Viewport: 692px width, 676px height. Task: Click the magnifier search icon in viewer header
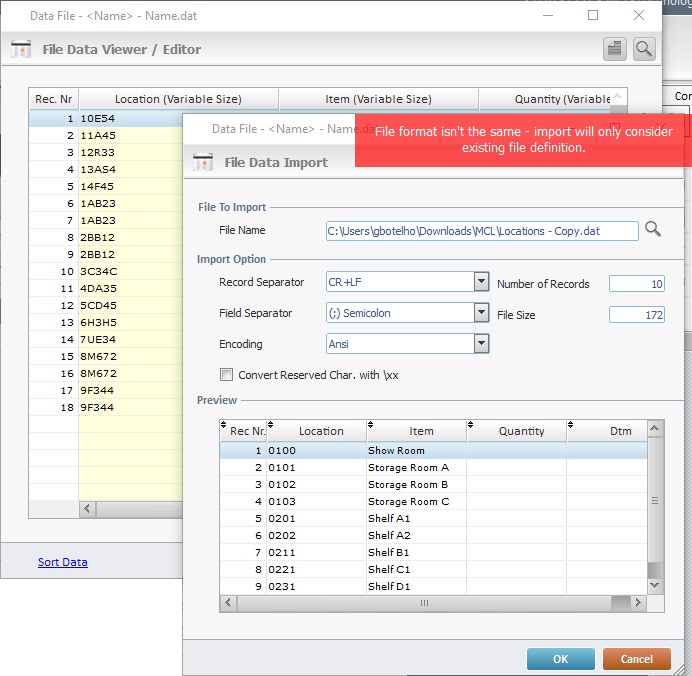pyautogui.click(x=644, y=48)
